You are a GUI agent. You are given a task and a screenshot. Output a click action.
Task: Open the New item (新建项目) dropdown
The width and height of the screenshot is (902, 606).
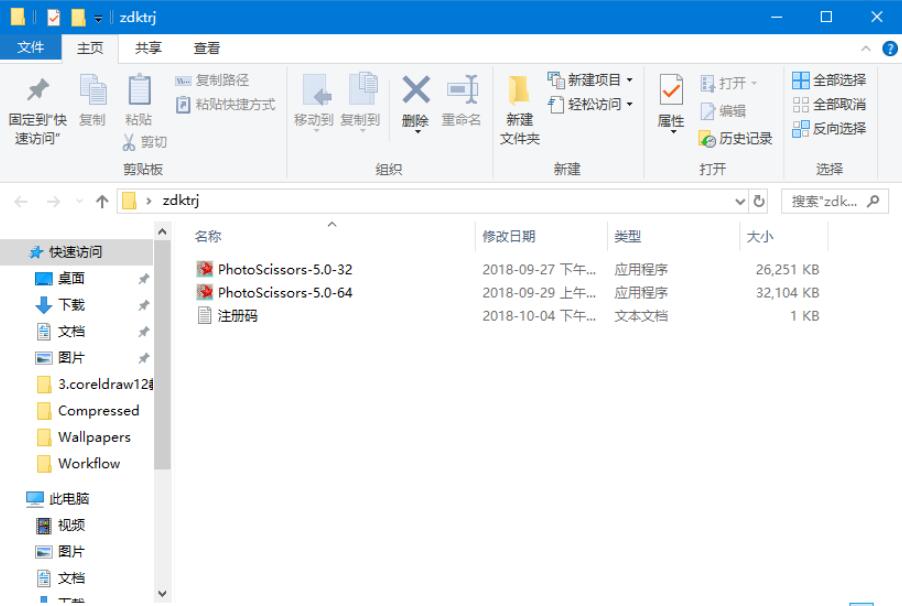[590, 80]
